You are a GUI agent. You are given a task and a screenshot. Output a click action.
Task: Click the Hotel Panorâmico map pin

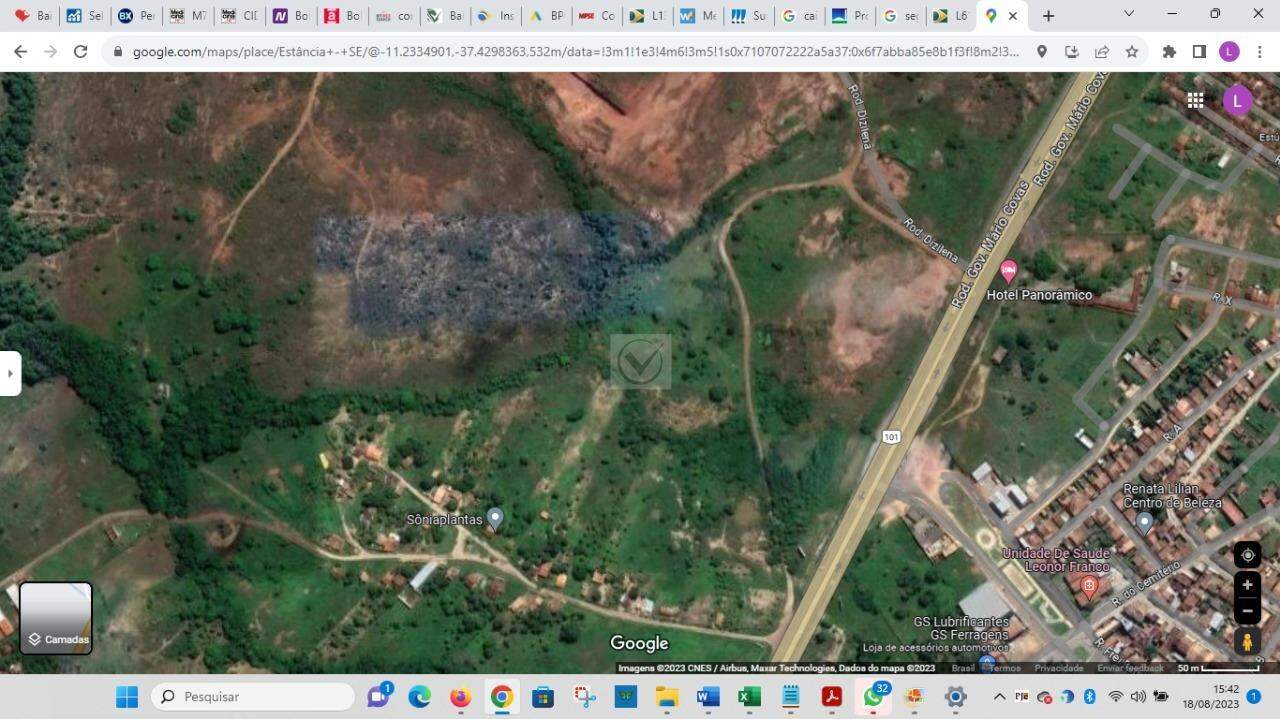pos(1008,270)
